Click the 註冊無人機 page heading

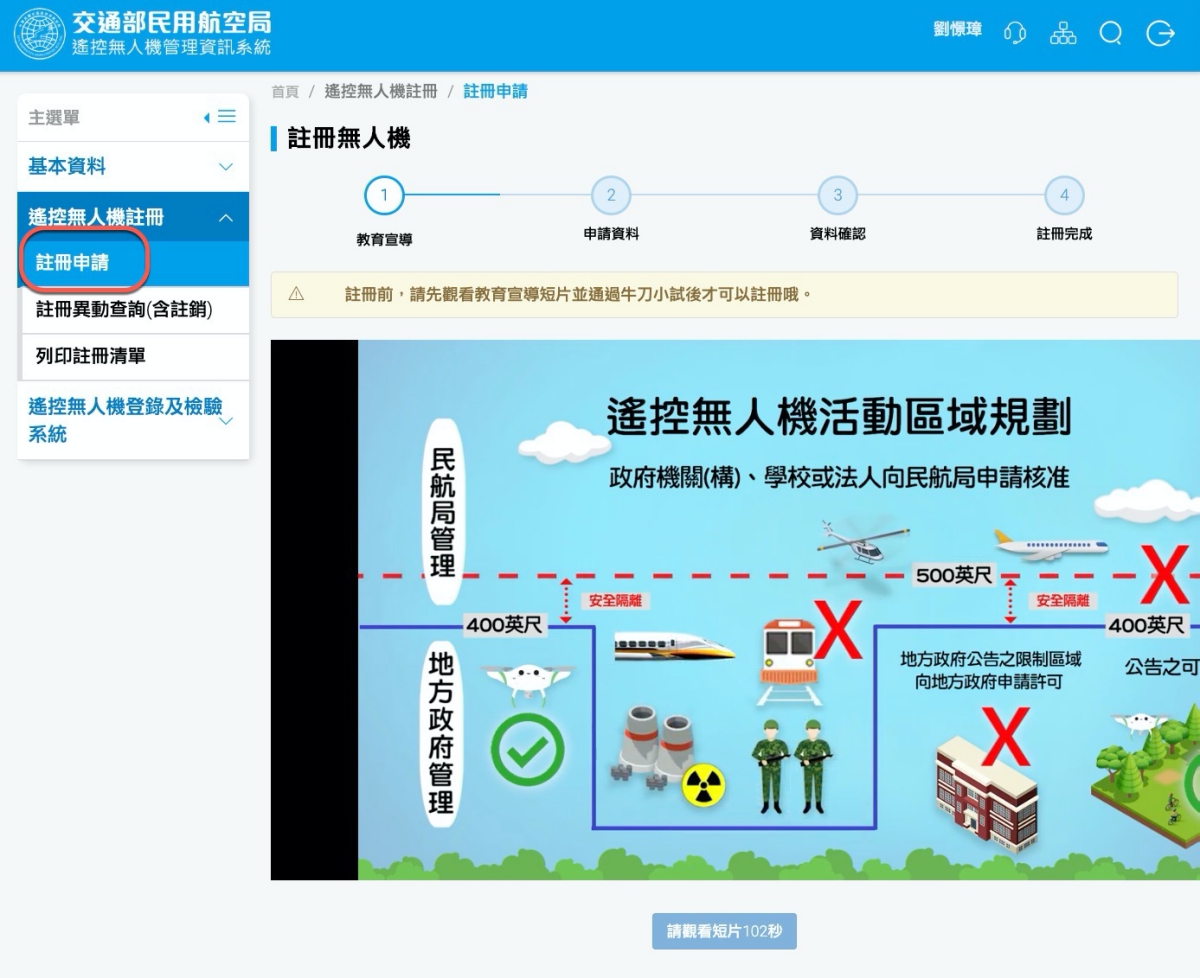(349, 139)
